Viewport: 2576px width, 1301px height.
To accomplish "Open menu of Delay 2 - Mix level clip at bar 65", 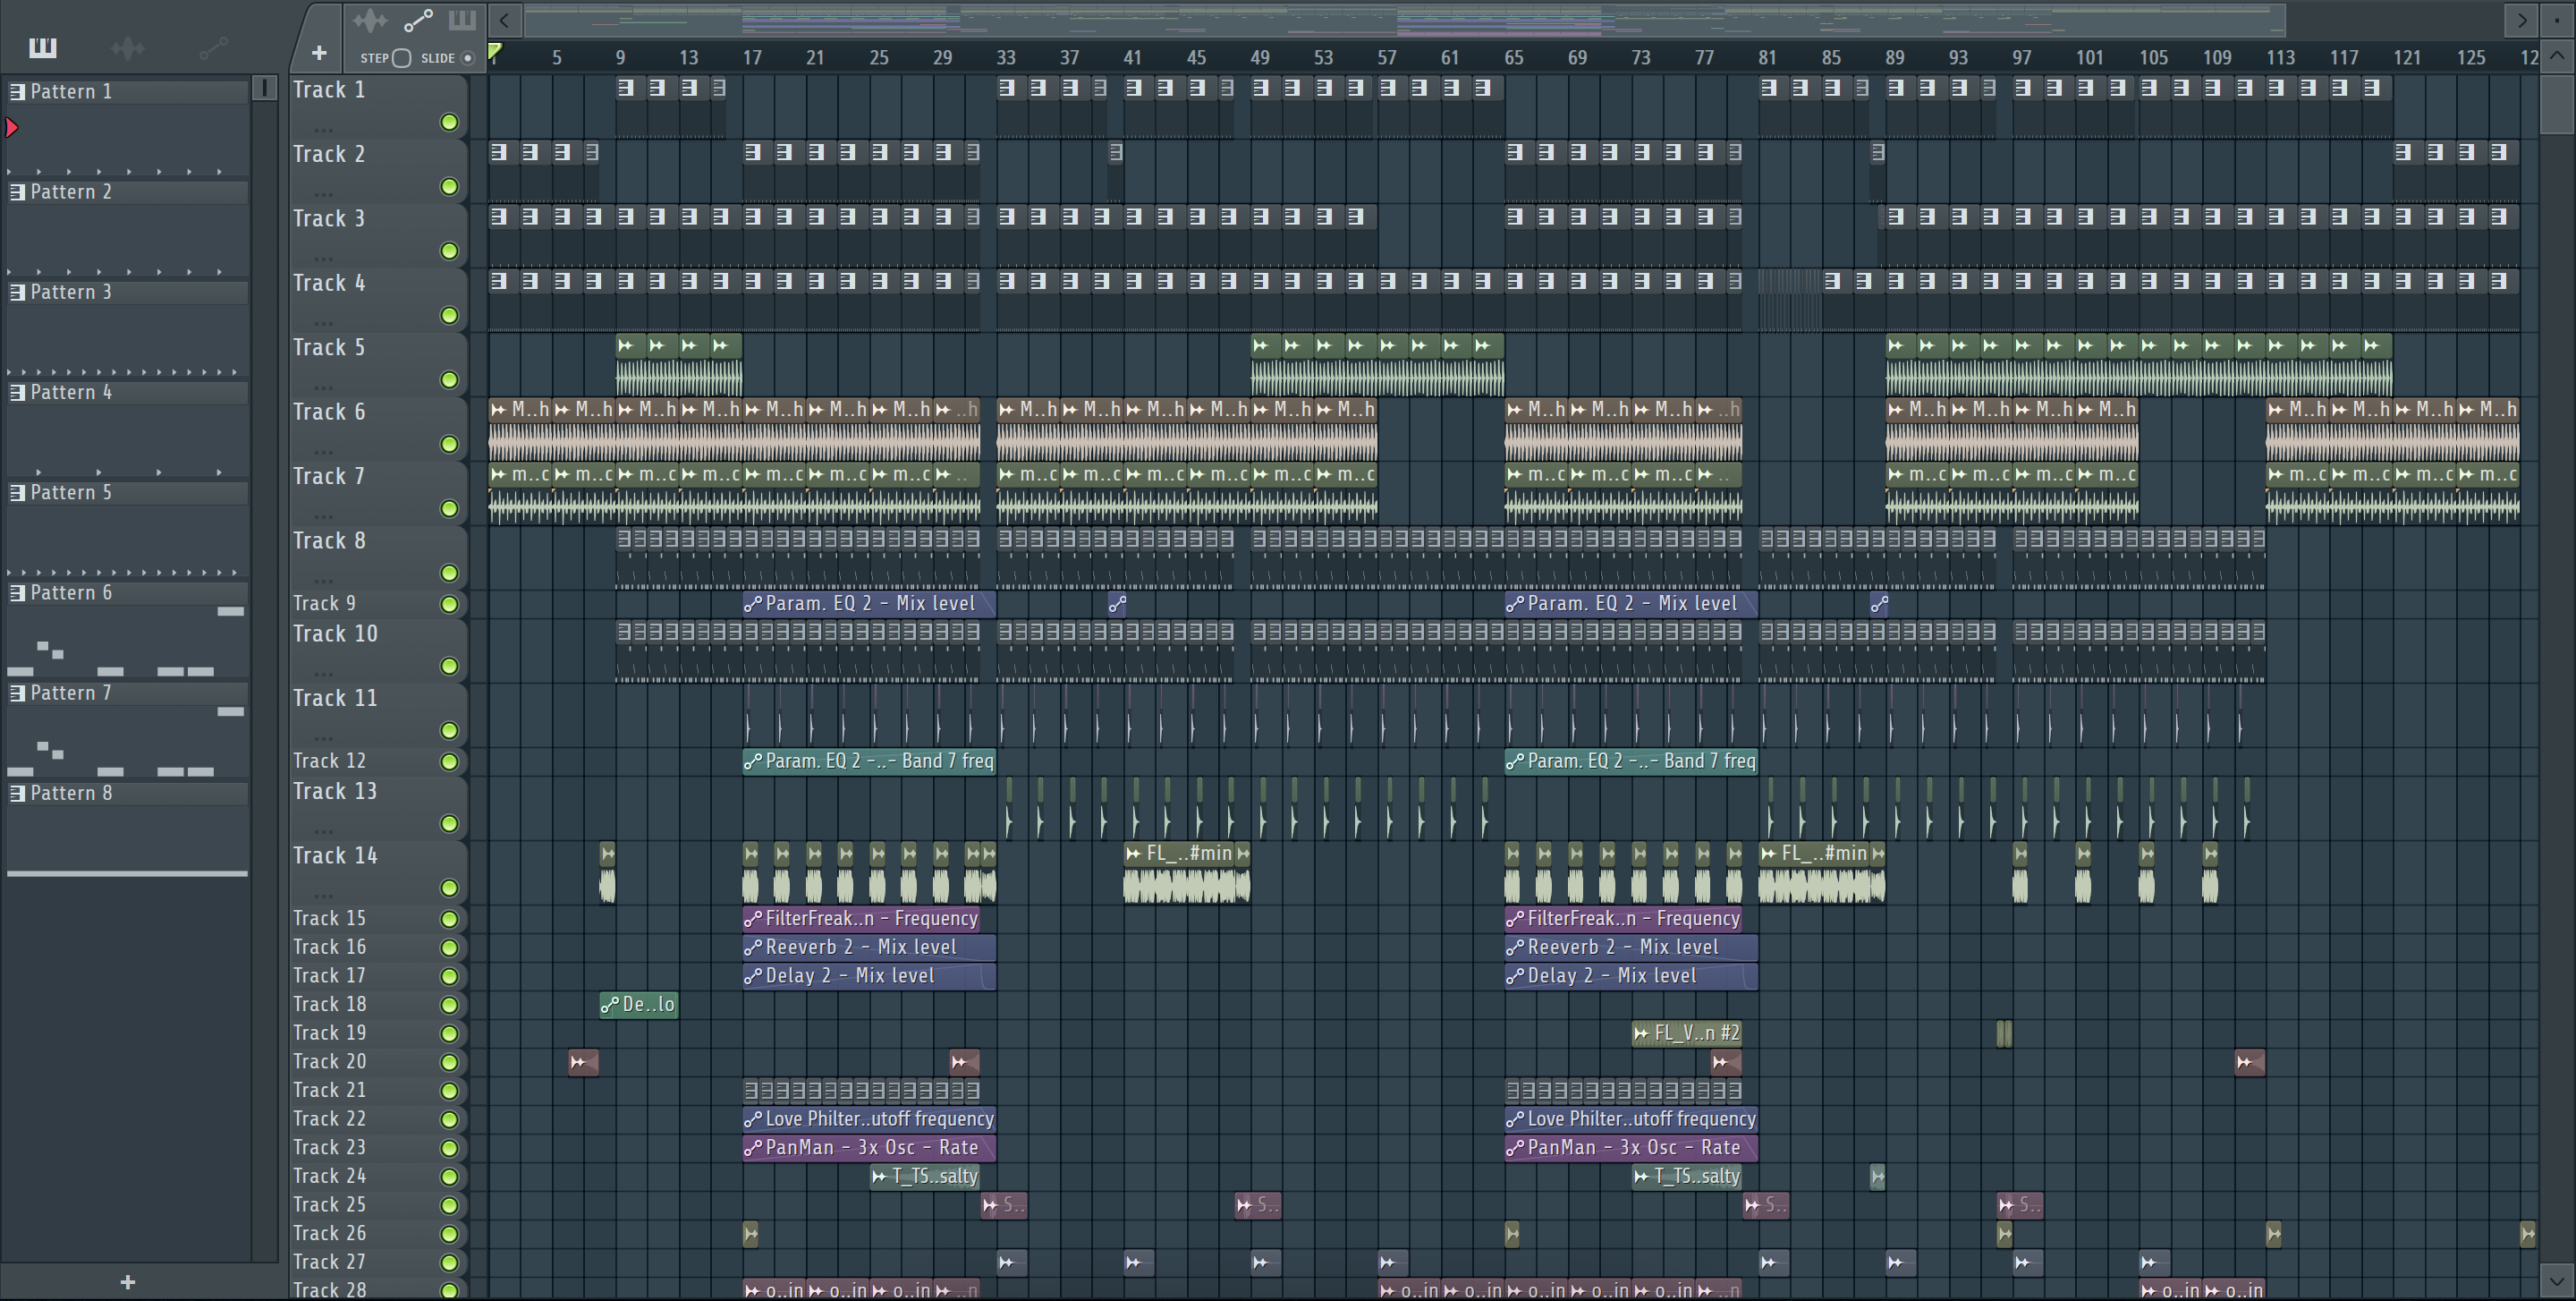I will (x=1515, y=976).
